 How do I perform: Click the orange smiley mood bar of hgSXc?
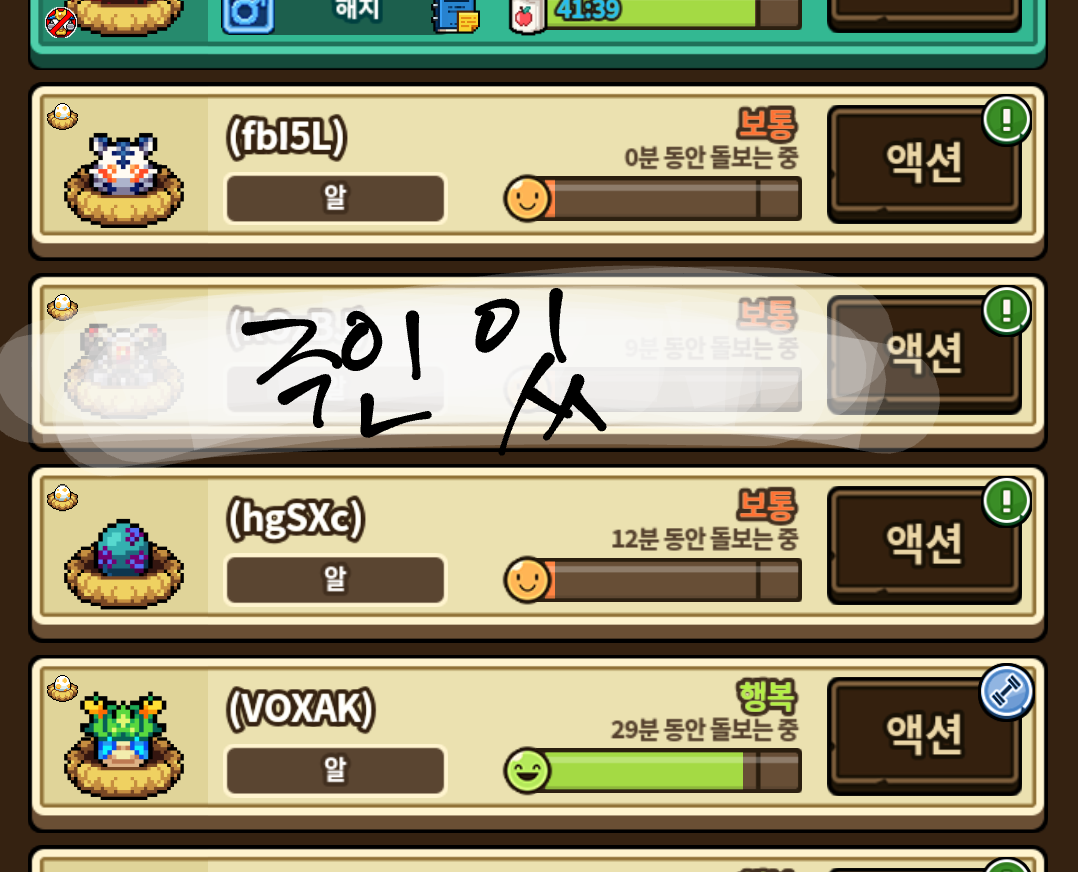[652, 580]
